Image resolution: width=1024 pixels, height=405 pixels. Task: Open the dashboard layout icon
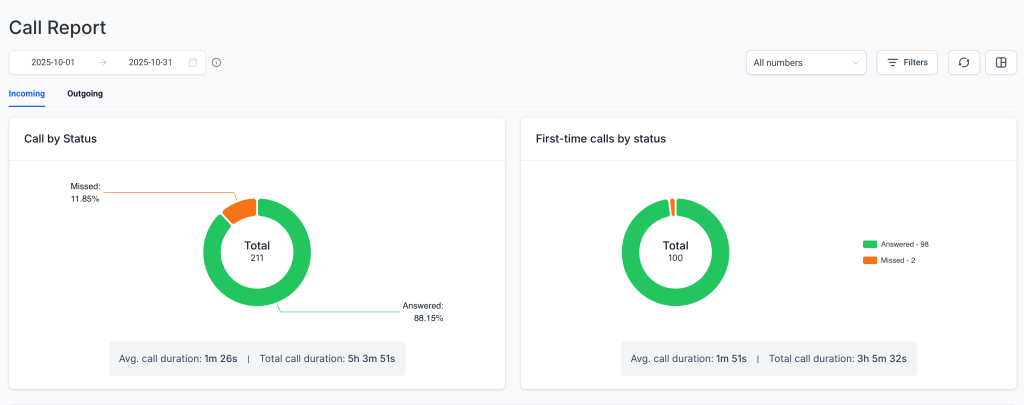pos(1001,63)
